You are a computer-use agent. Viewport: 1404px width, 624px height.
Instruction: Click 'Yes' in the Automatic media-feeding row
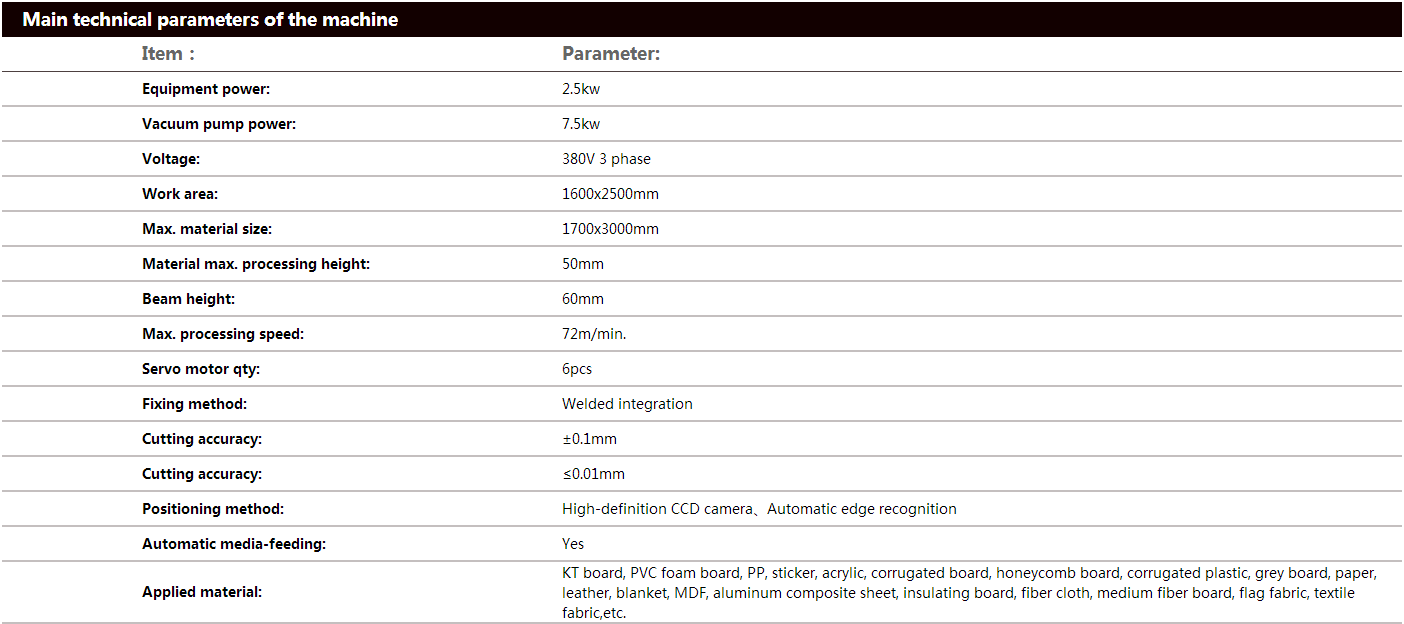click(573, 544)
